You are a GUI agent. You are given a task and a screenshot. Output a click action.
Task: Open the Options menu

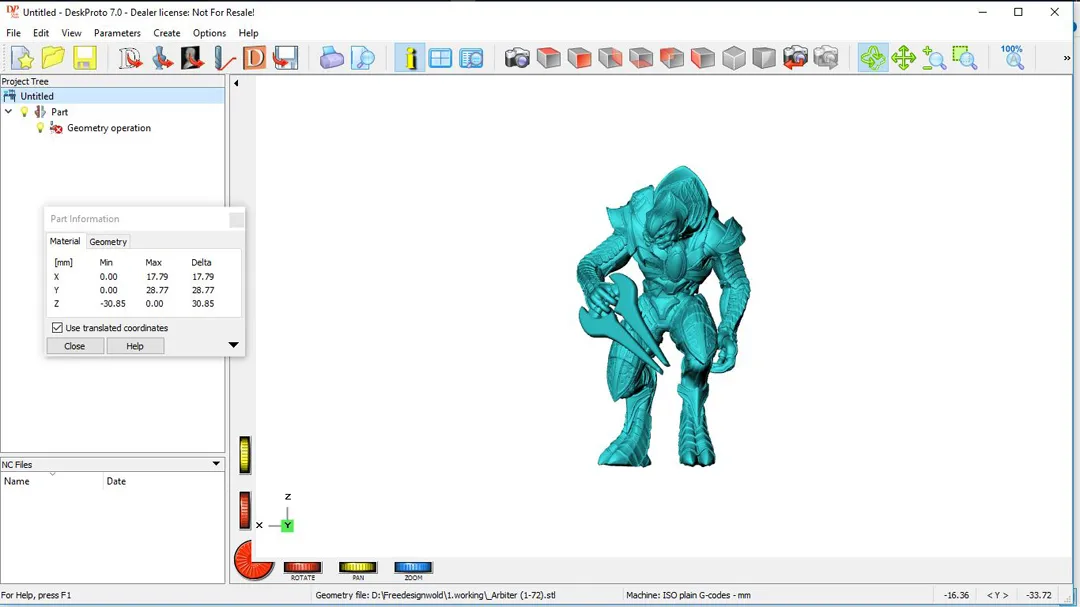click(x=209, y=33)
